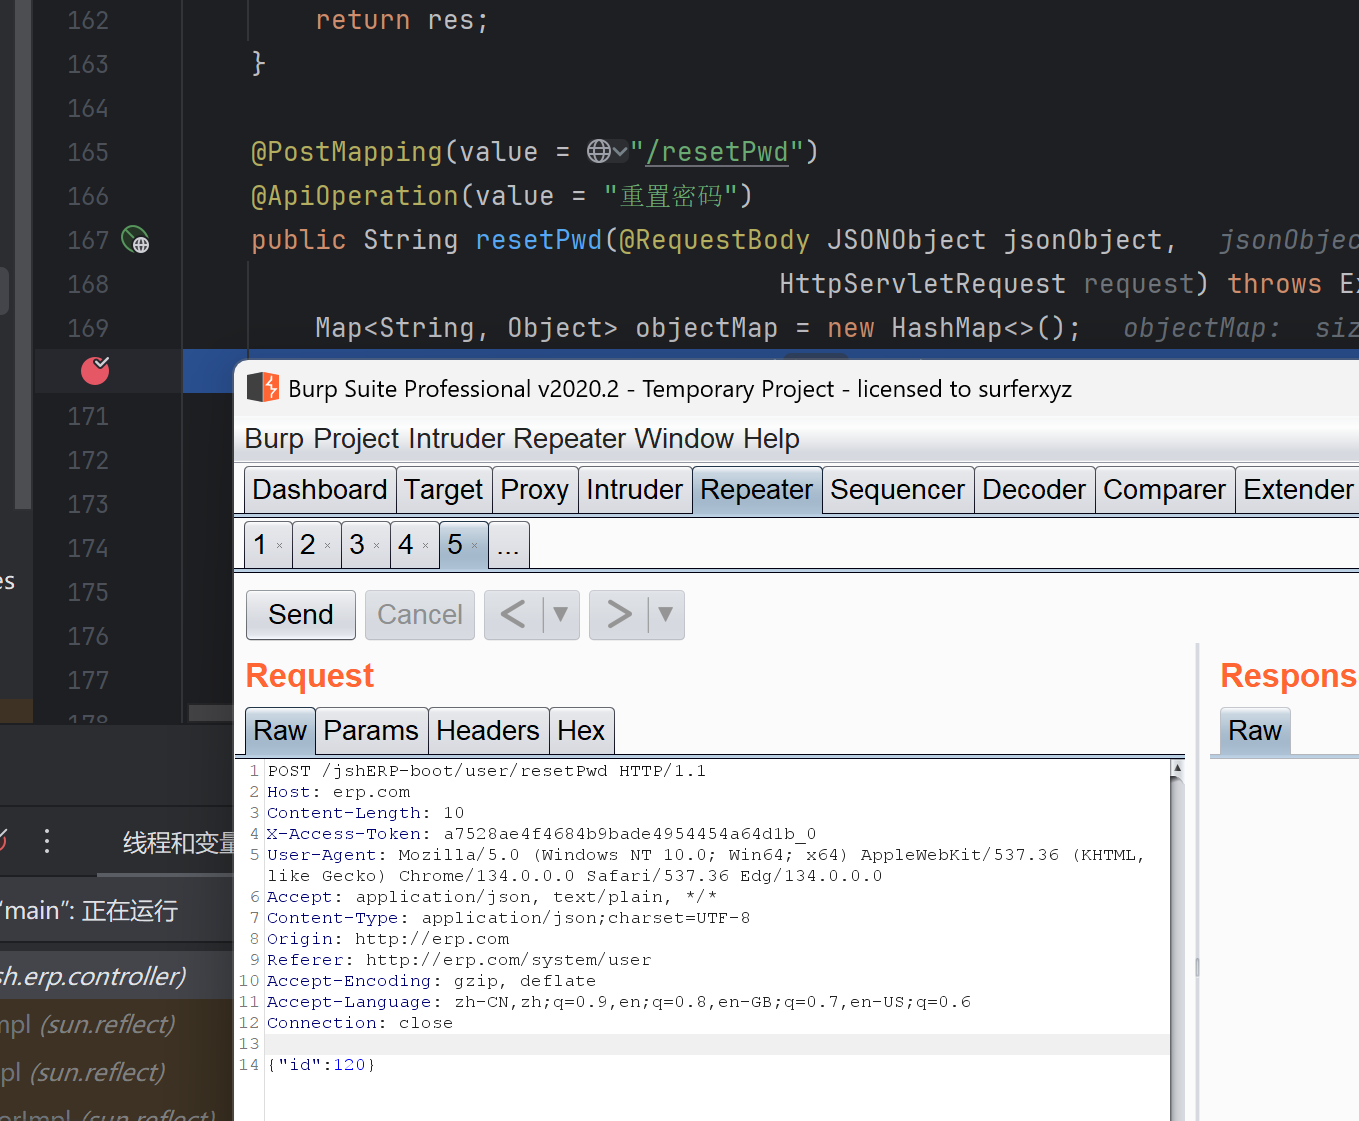Viewport: 1359px width, 1121px height.
Task: Click the request editor vertical scrollbar up arrow
Action: click(x=1177, y=768)
